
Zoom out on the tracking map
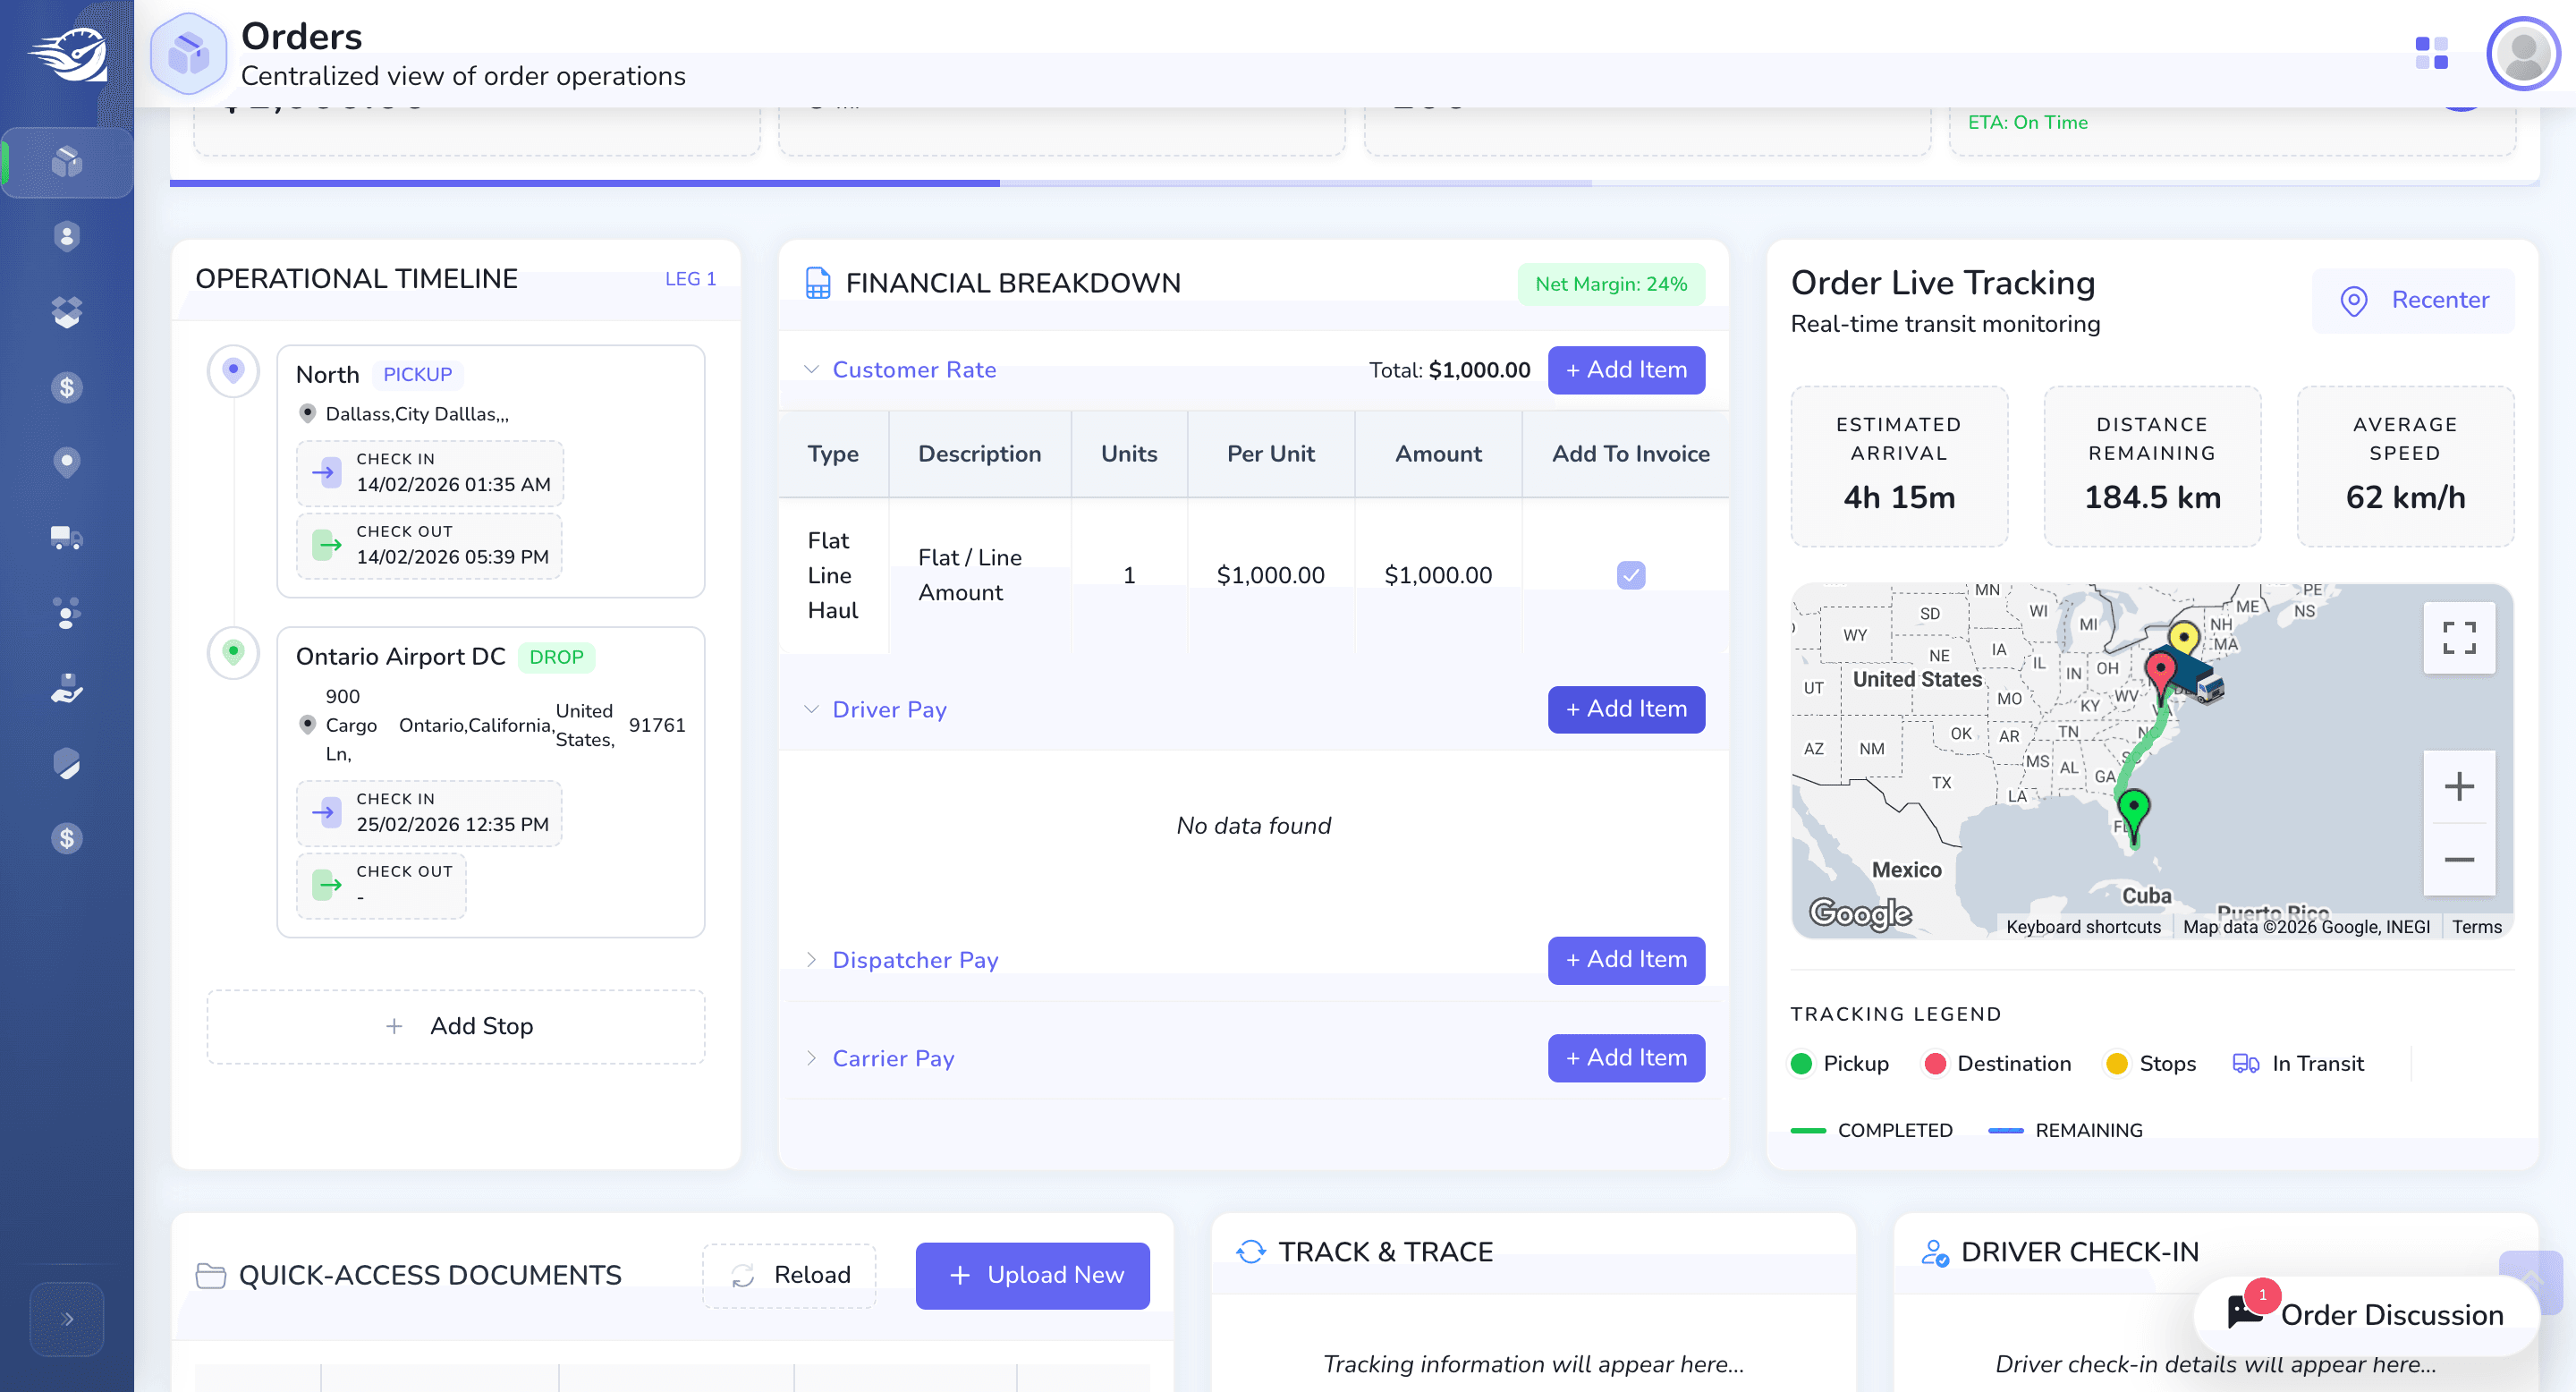[2459, 859]
